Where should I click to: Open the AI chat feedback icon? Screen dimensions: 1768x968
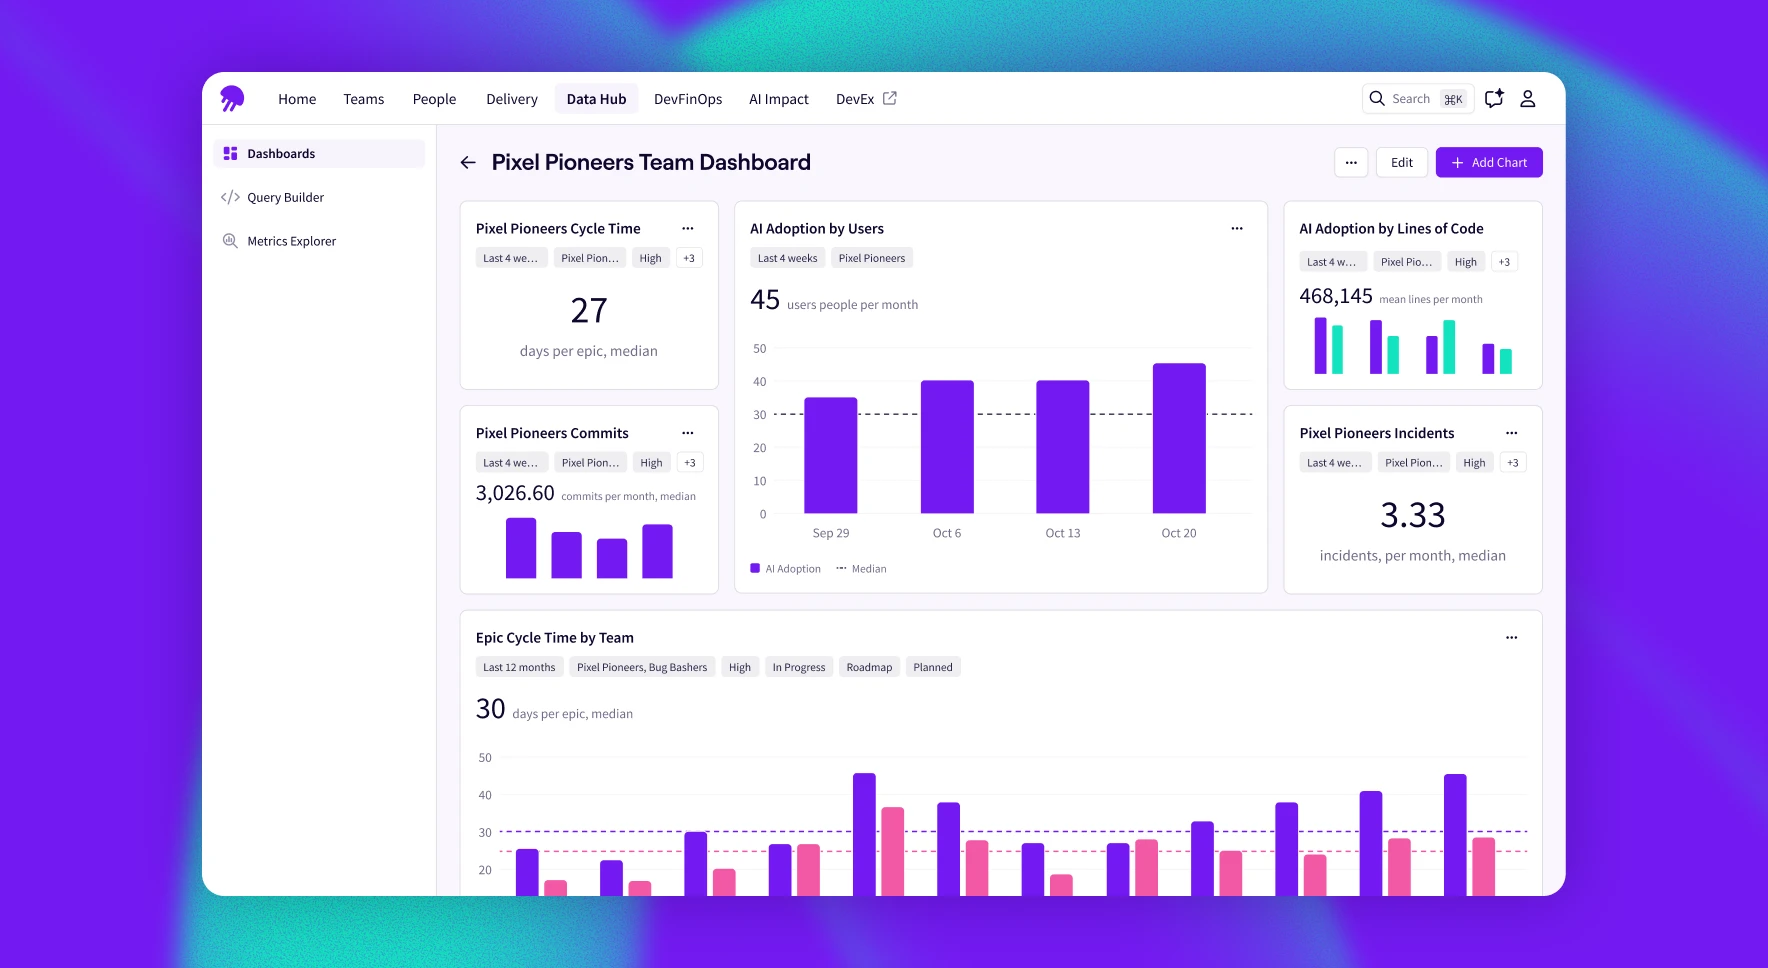1494,98
